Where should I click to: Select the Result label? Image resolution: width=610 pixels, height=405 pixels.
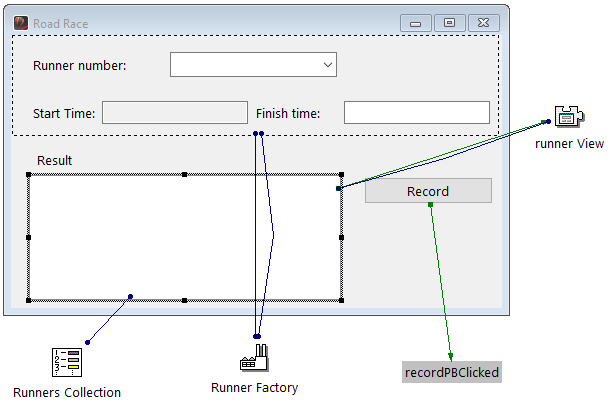click(54, 160)
